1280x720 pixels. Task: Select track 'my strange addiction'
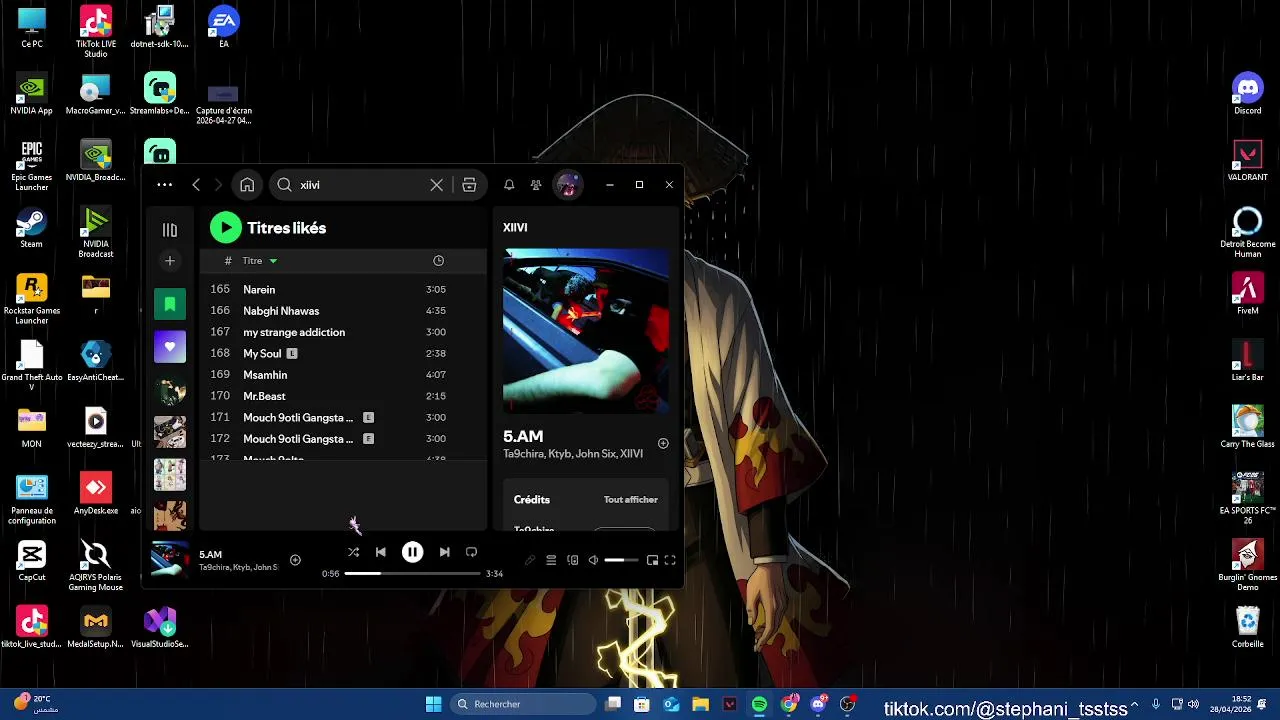[x=343, y=332]
